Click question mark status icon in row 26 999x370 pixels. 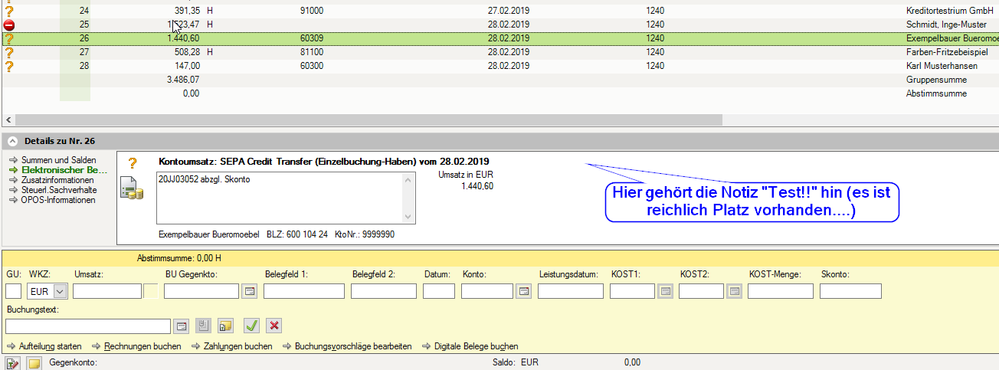(9, 39)
